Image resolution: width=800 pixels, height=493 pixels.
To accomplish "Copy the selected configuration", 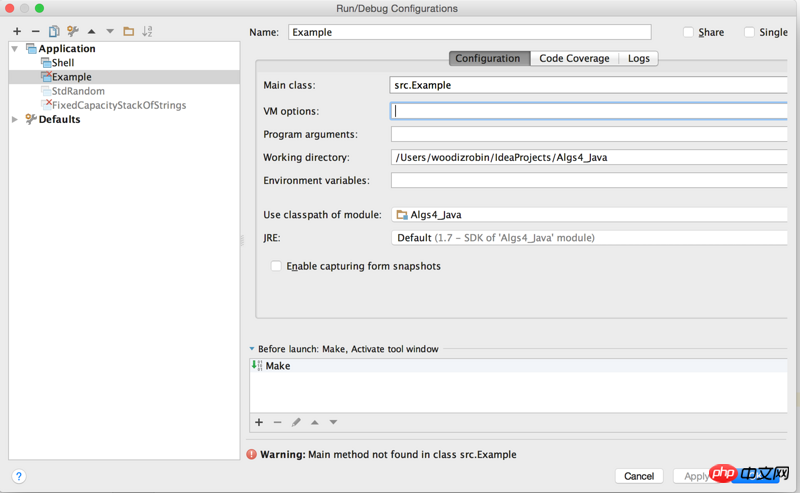I will coord(54,31).
